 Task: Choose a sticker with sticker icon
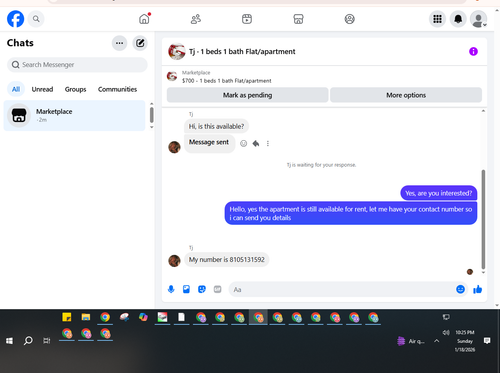[x=202, y=289]
